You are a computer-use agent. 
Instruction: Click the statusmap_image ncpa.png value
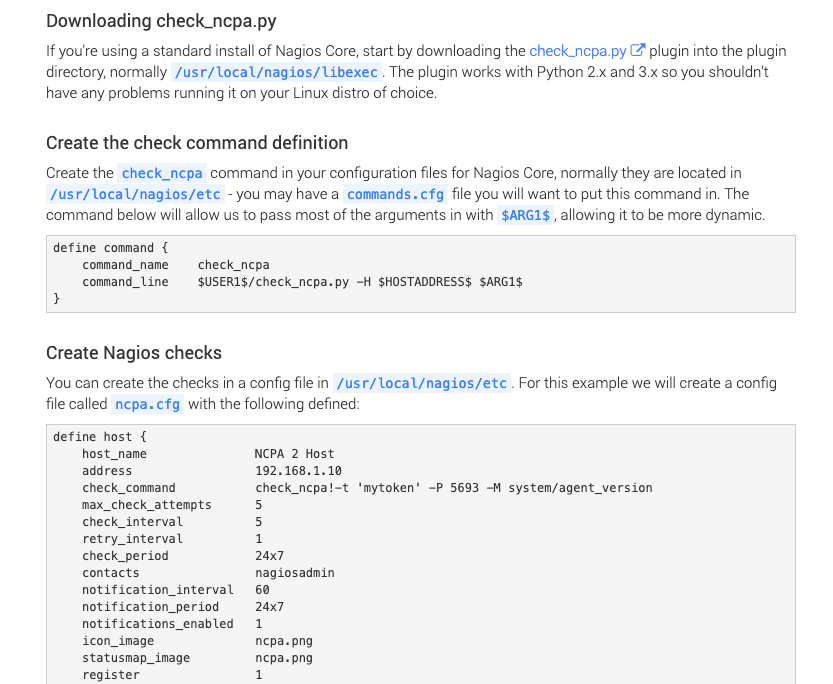[x=283, y=658]
